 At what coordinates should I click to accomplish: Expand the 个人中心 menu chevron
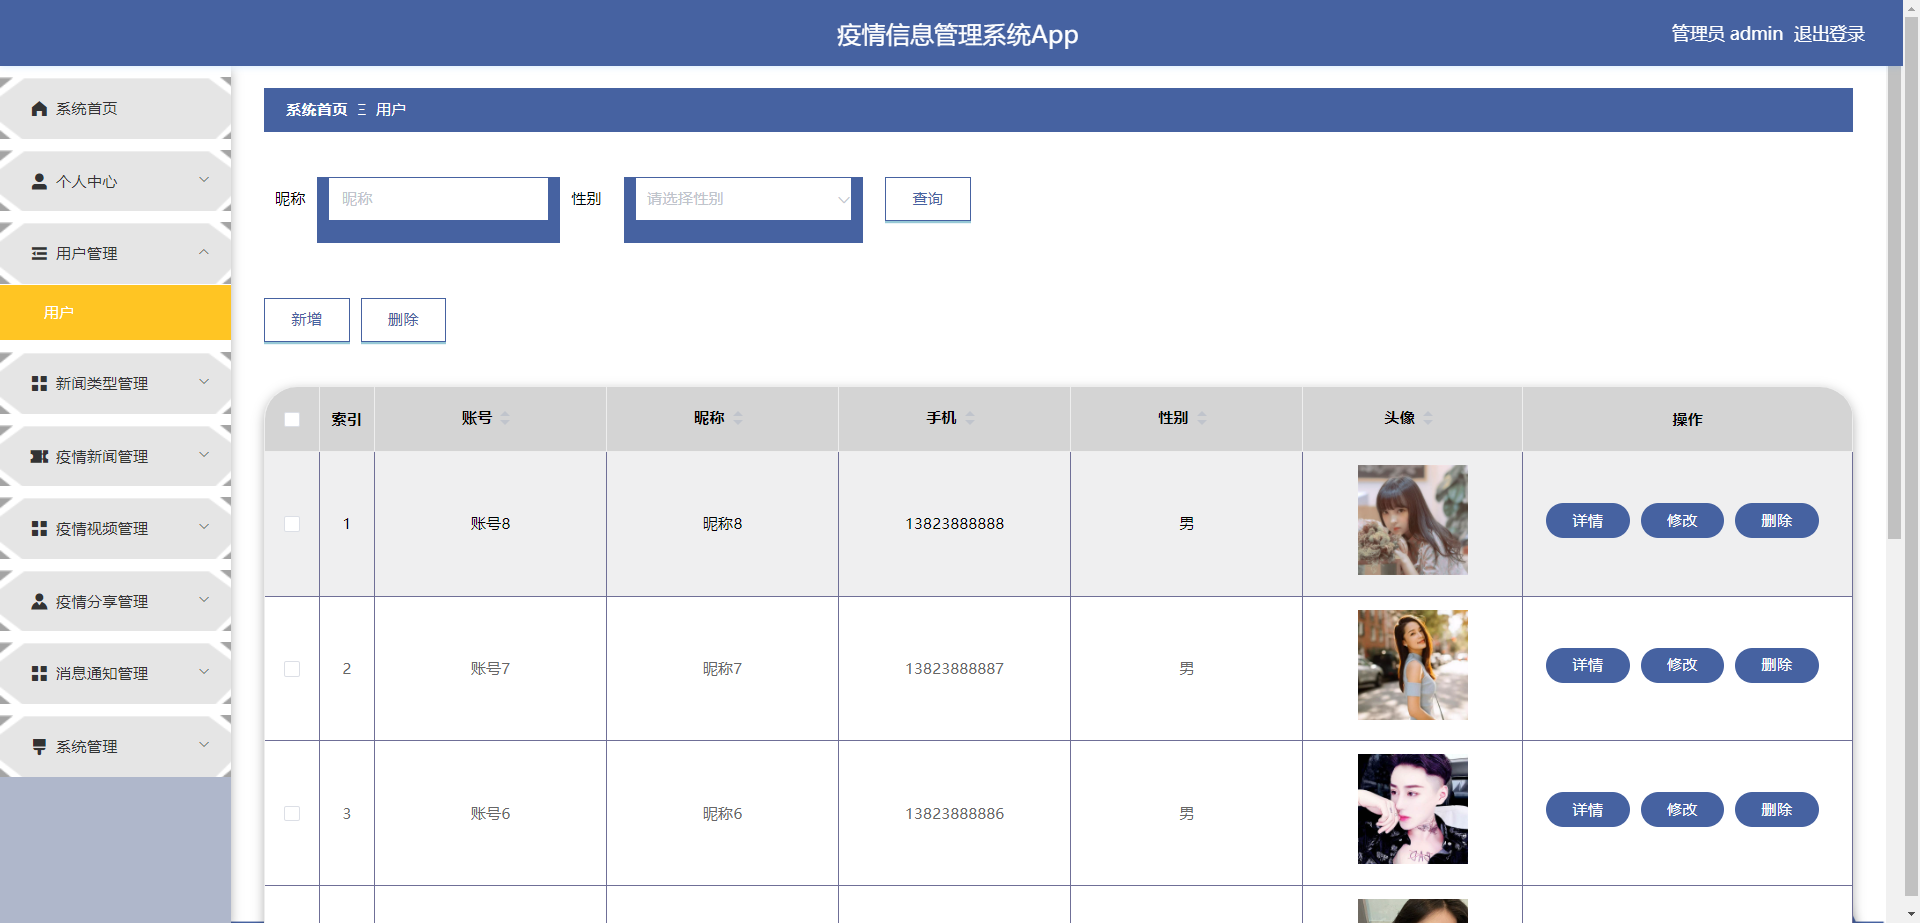tap(204, 180)
